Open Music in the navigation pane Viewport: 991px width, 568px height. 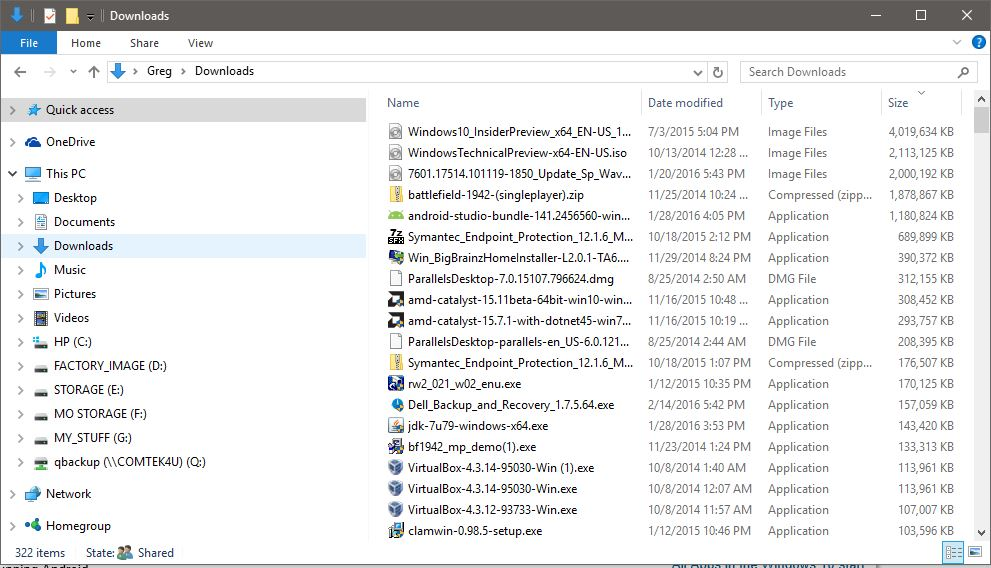click(x=70, y=270)
